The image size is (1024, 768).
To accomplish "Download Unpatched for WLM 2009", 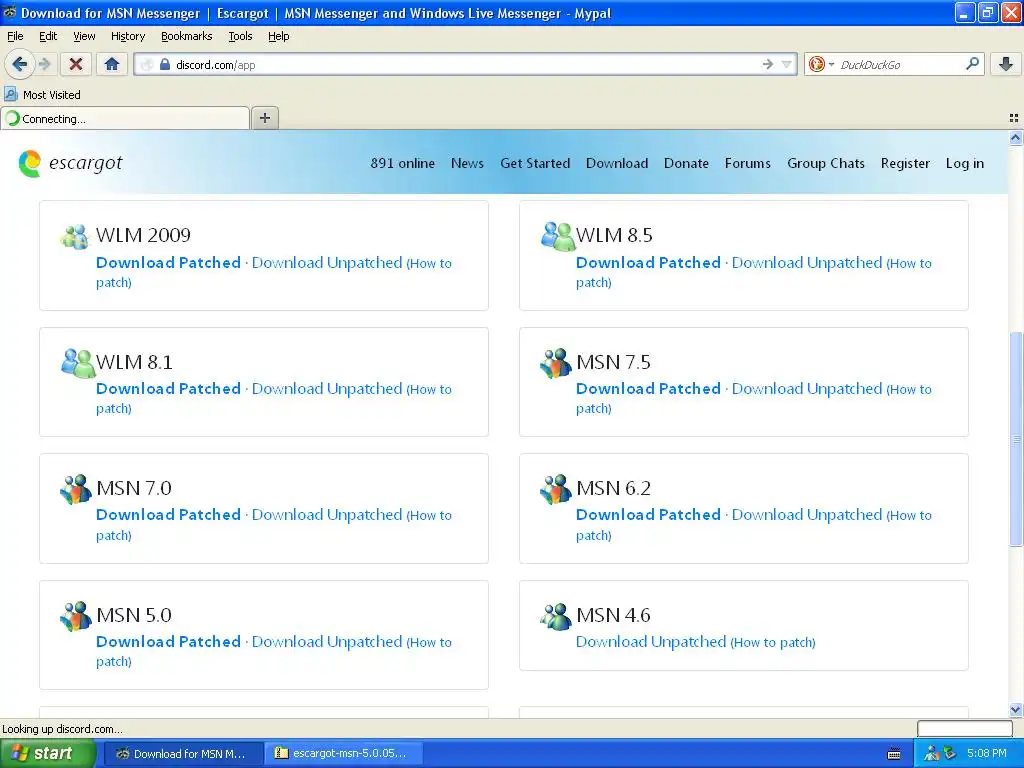I will coord(327,263).
